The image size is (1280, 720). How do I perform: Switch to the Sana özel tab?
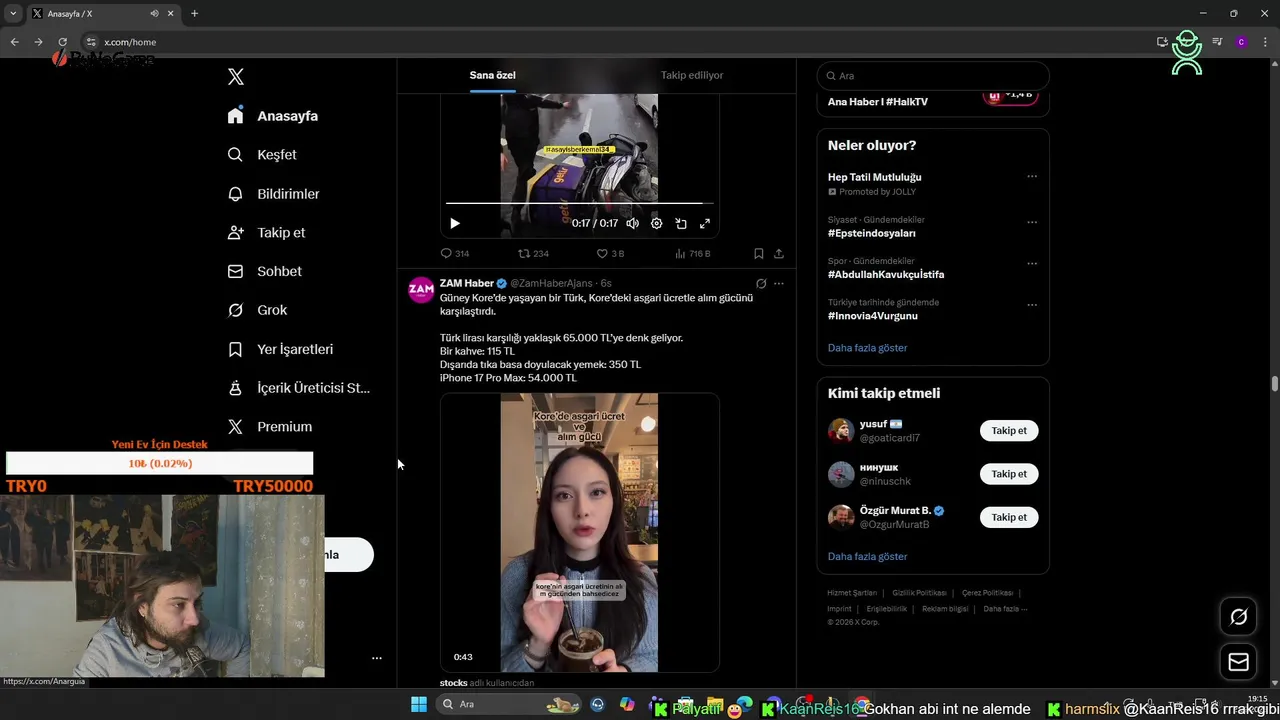click(x=493, y=75)
